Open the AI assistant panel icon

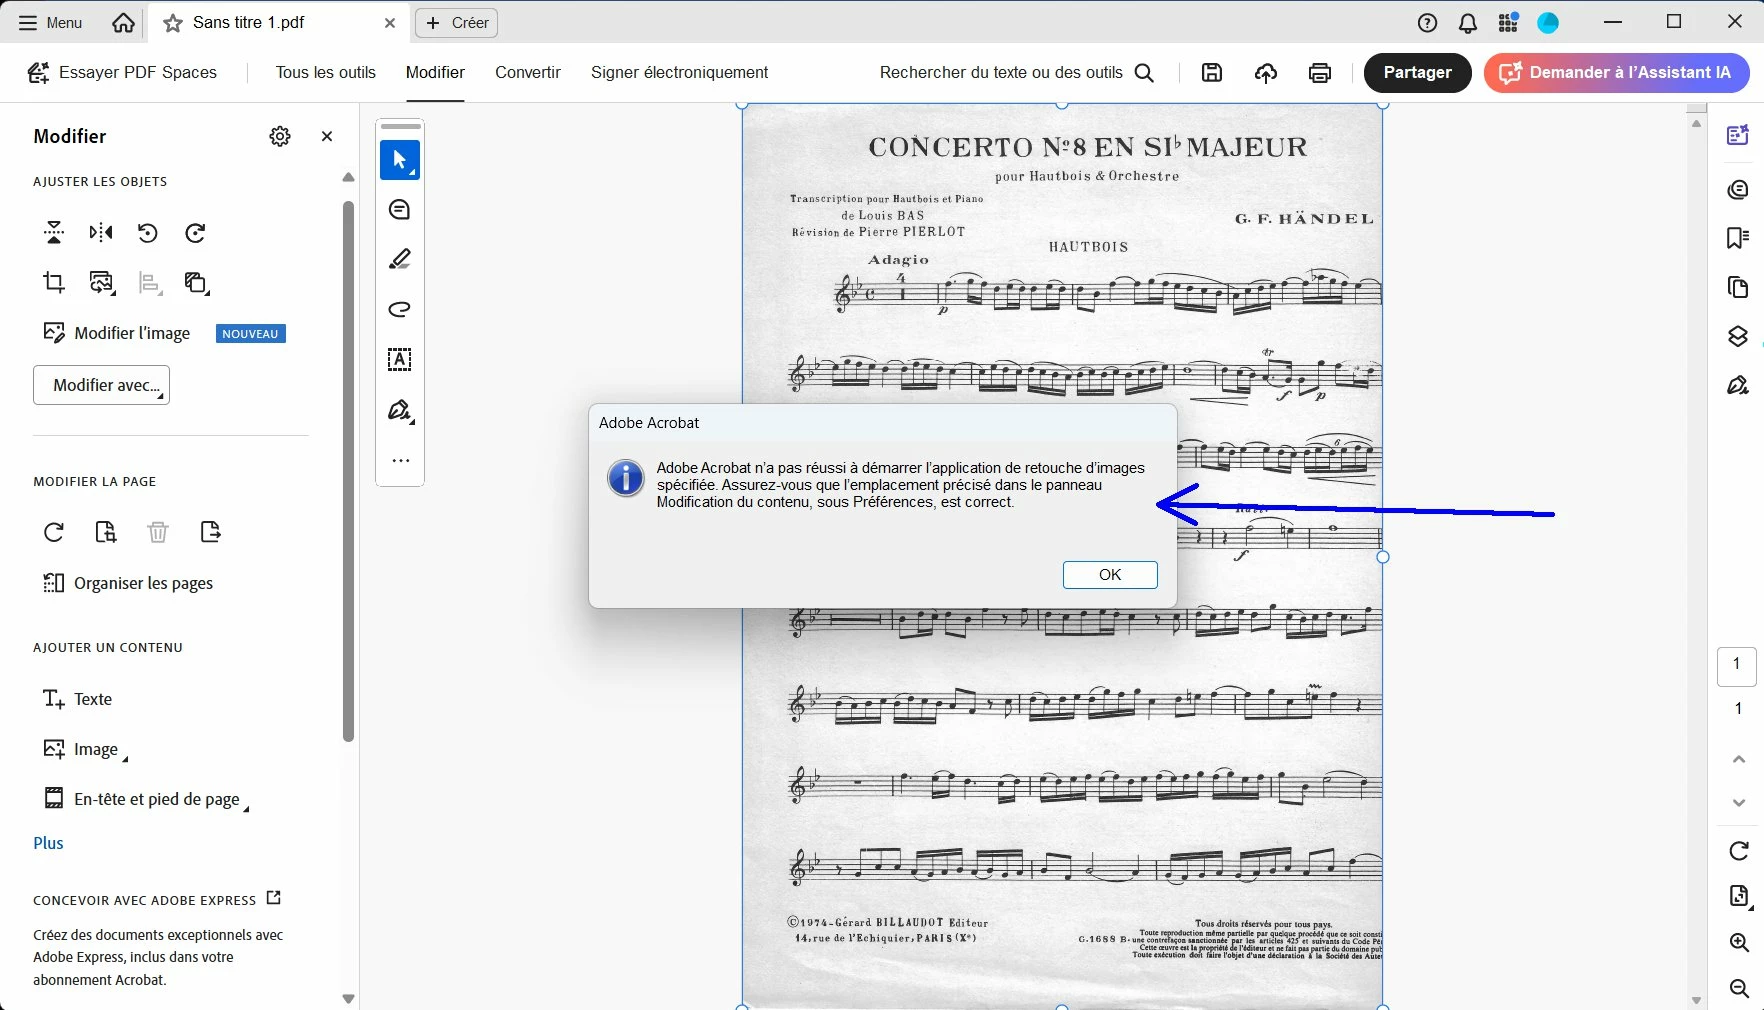pos(1738,135)
